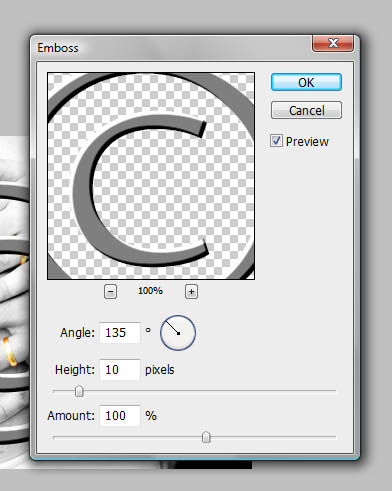Close the Emboss dialog window
The height and width of the screenshot is (491, 392).
[333, 43]
